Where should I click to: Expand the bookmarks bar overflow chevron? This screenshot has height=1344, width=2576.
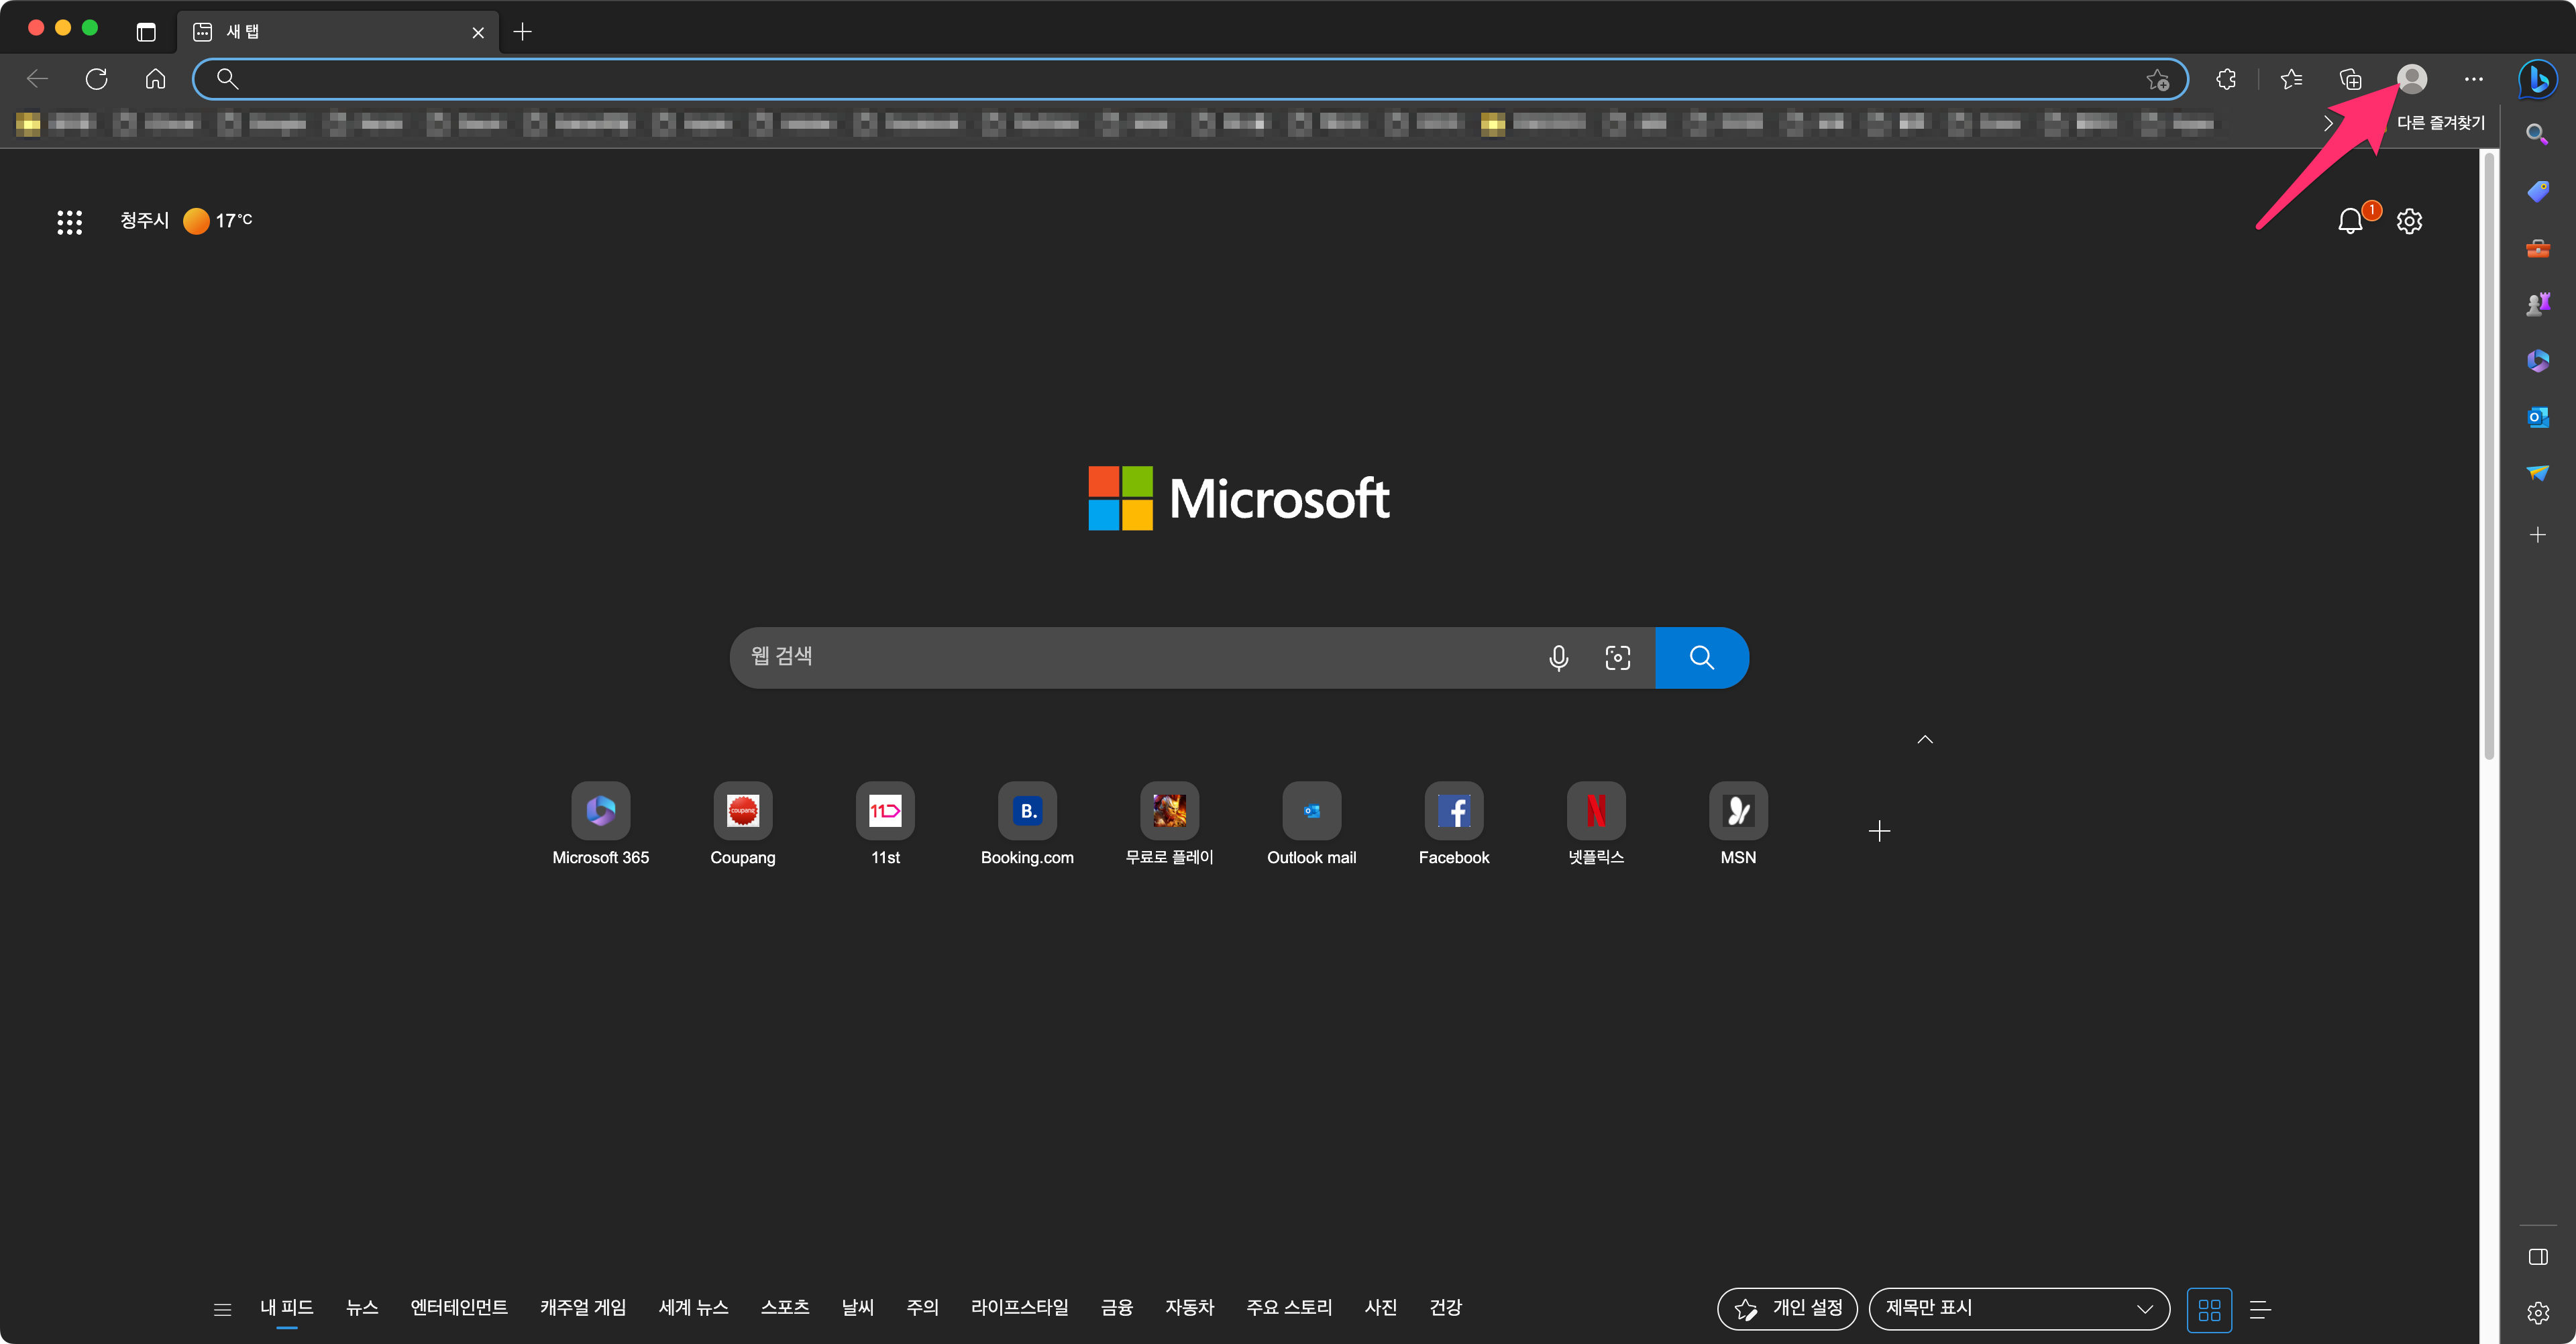[x=2329, y=123]
